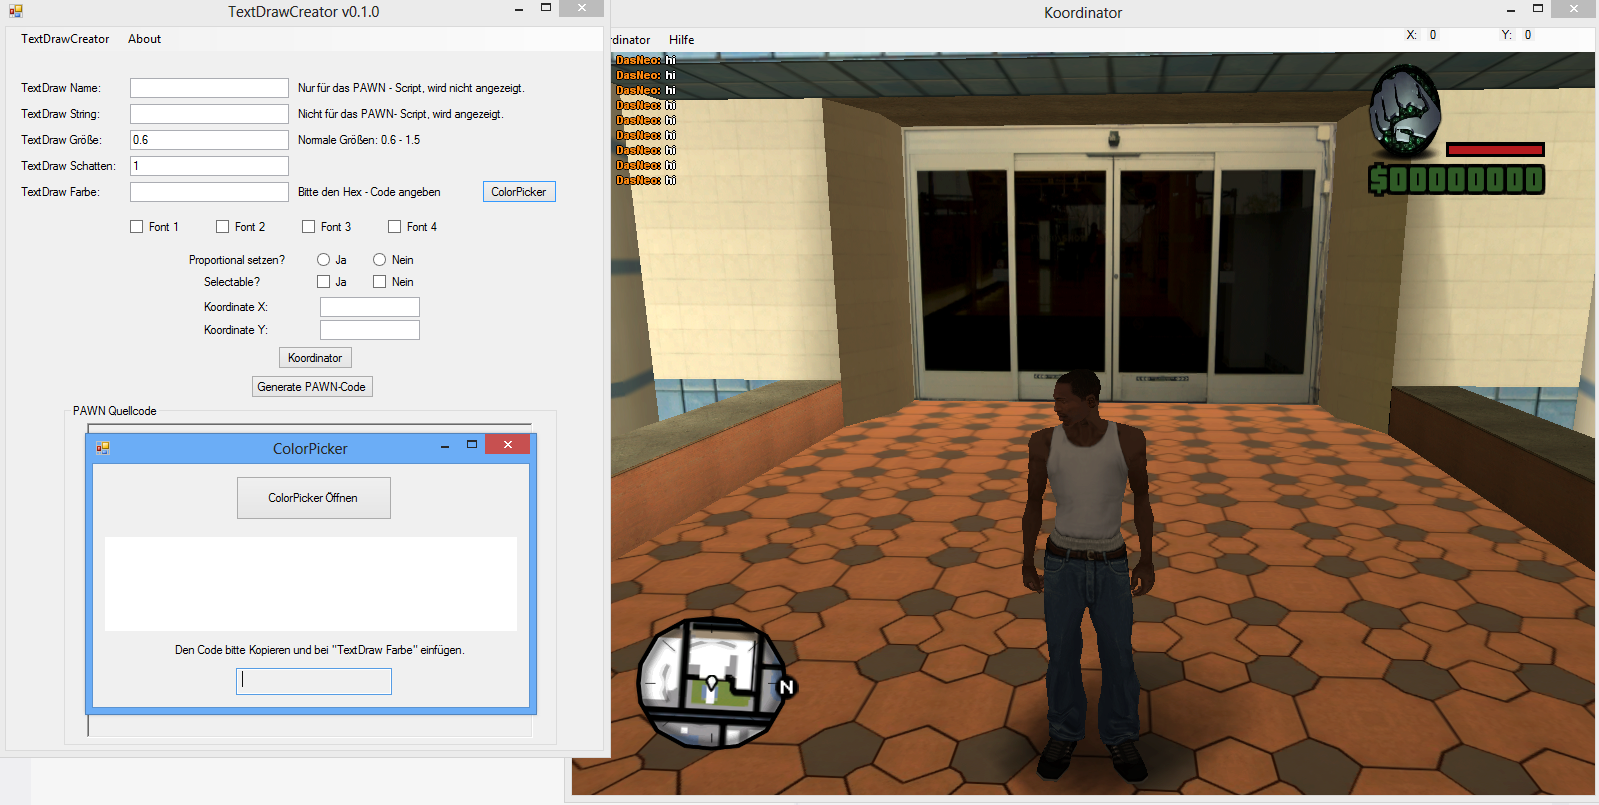Click the red health bar in HUD
1599x805 pixels.
[x=1495, y=150]
